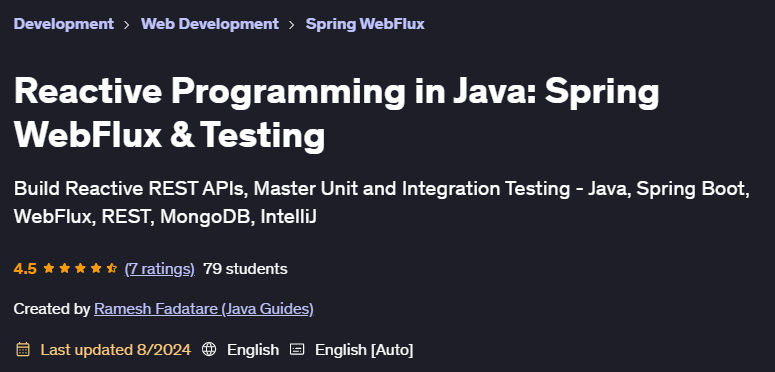Screen dimensions: 775x372
Task: Click the closed captions icon
Action: coord(297,349)
